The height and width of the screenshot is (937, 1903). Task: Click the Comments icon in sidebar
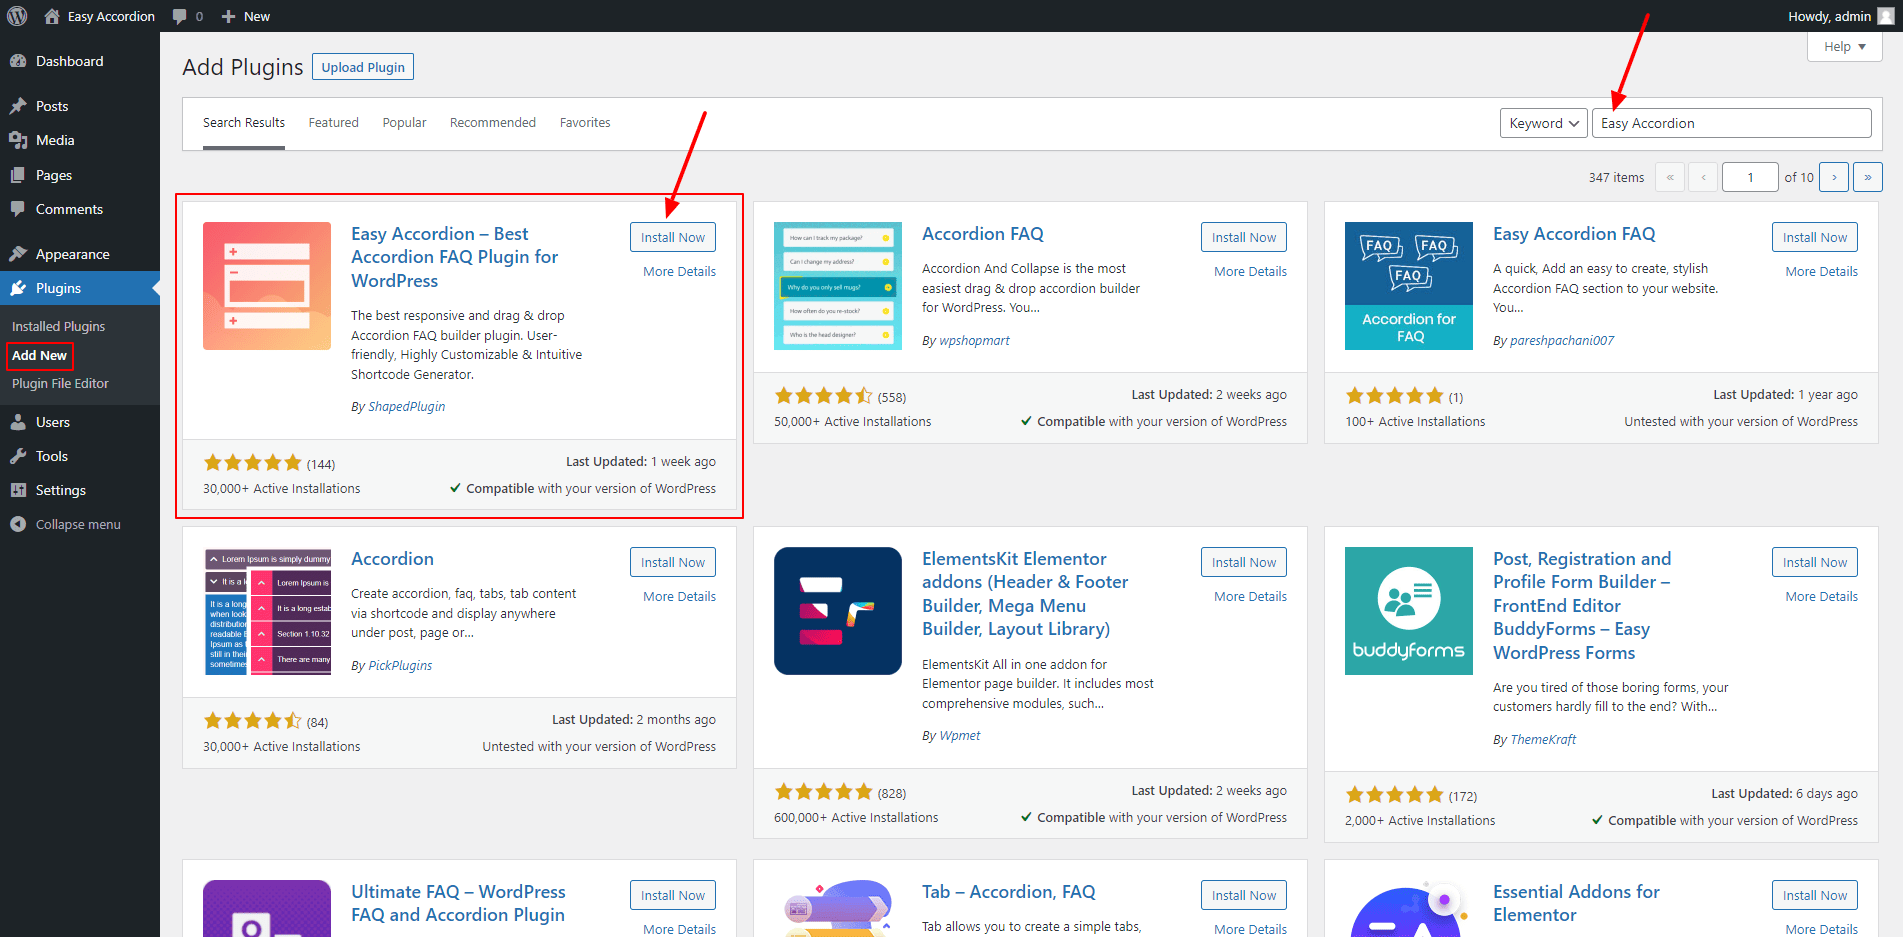point(18,209)
